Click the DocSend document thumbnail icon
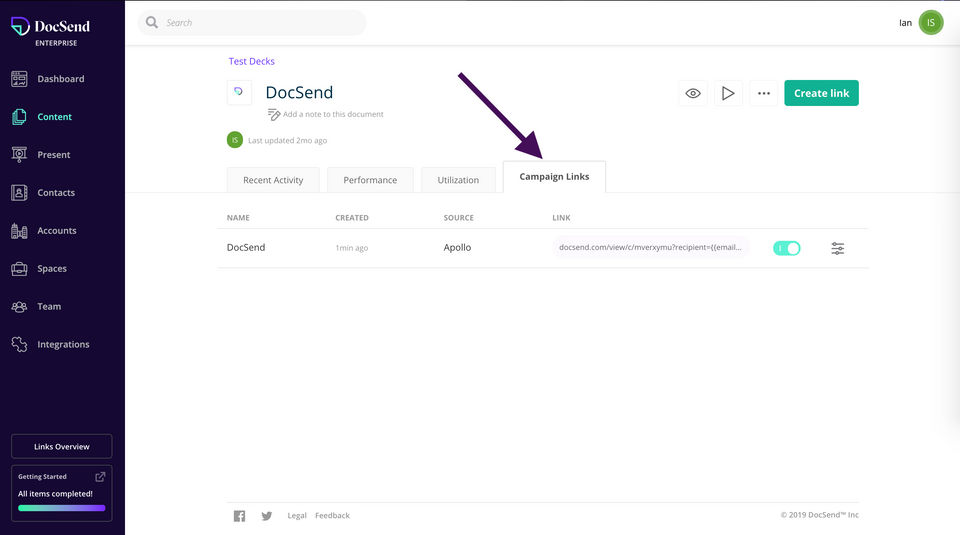The image size is (960, 535). [x=239, y=92]
